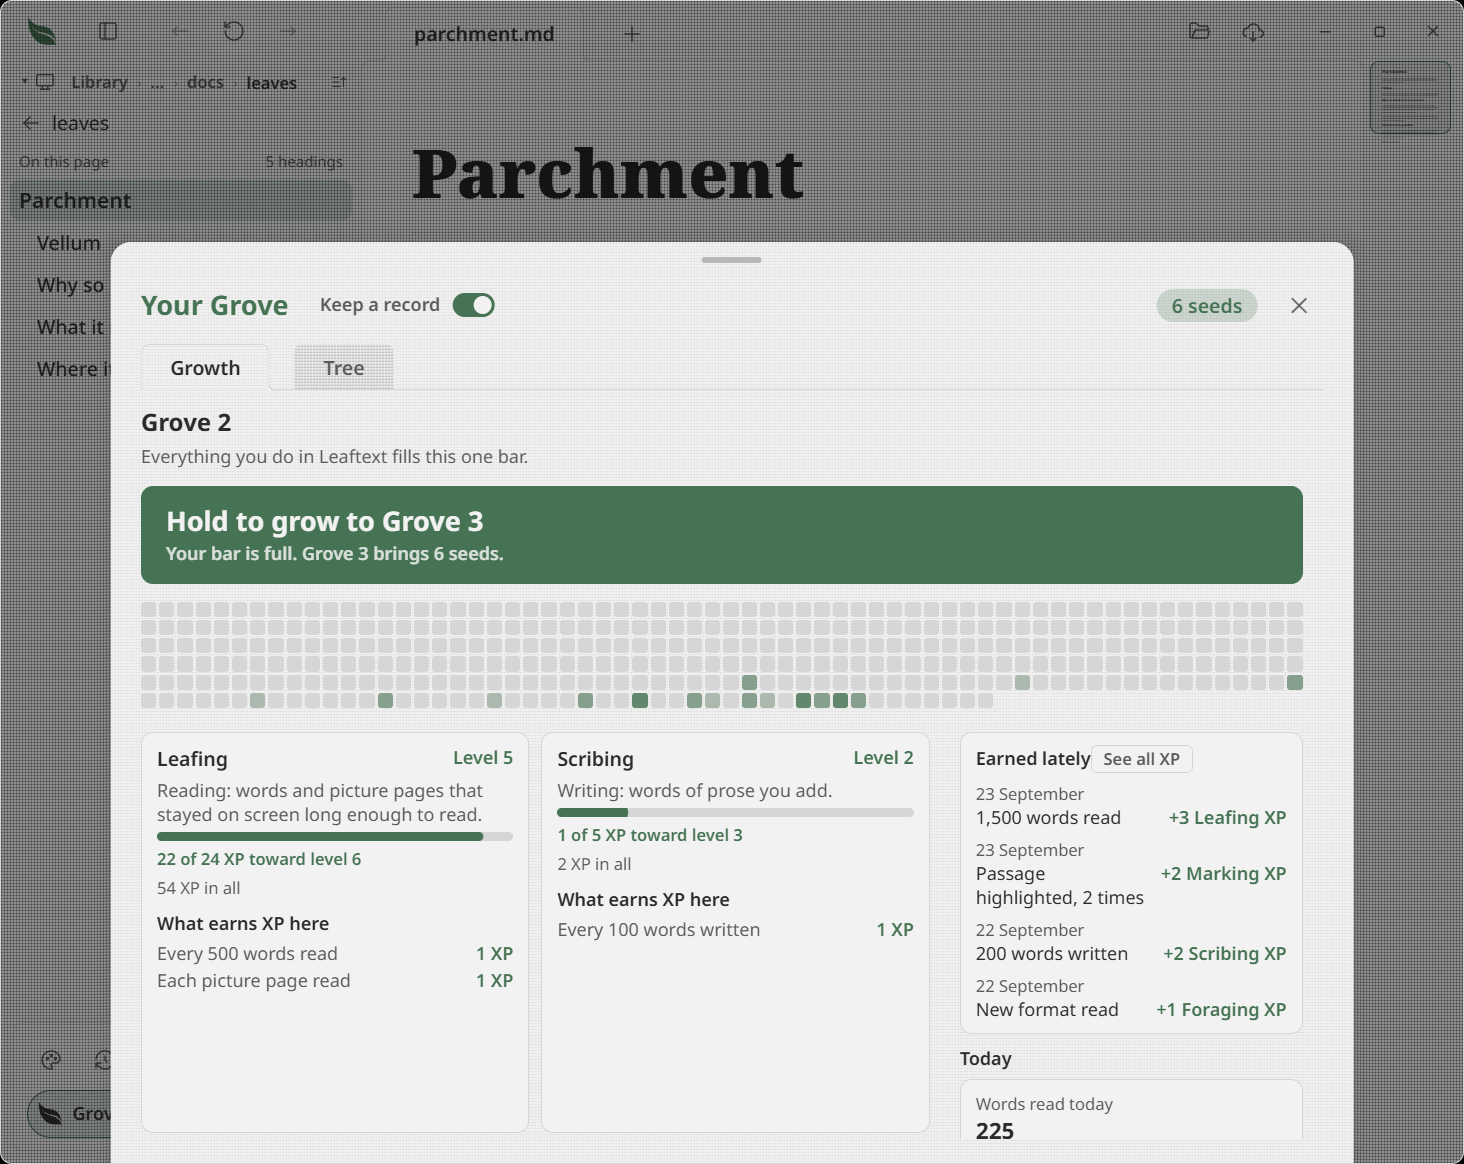
Task: Open See all XP button
Action: point(1141,759)
